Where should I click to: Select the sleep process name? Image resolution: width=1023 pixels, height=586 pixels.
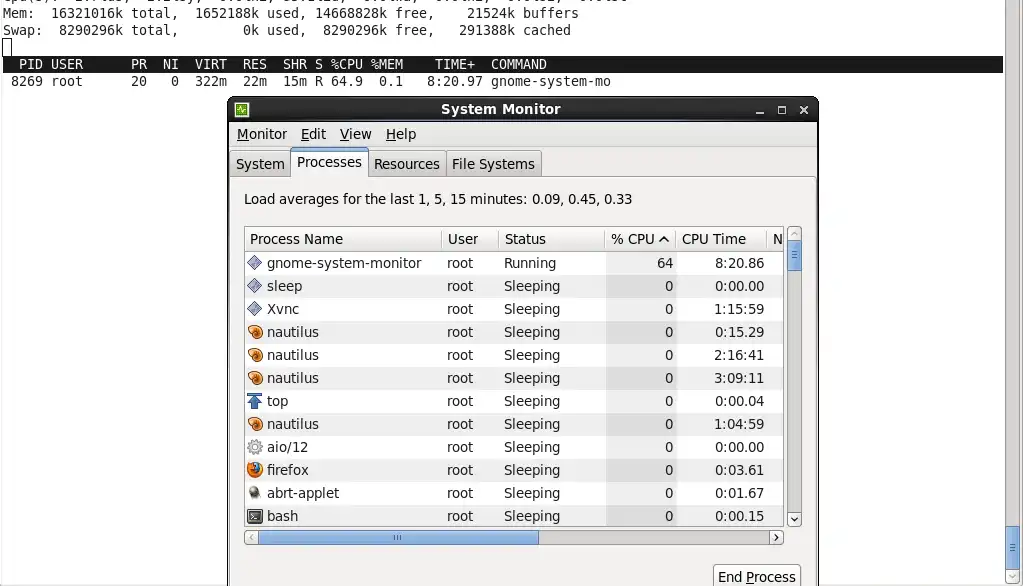tap(284, 286)
